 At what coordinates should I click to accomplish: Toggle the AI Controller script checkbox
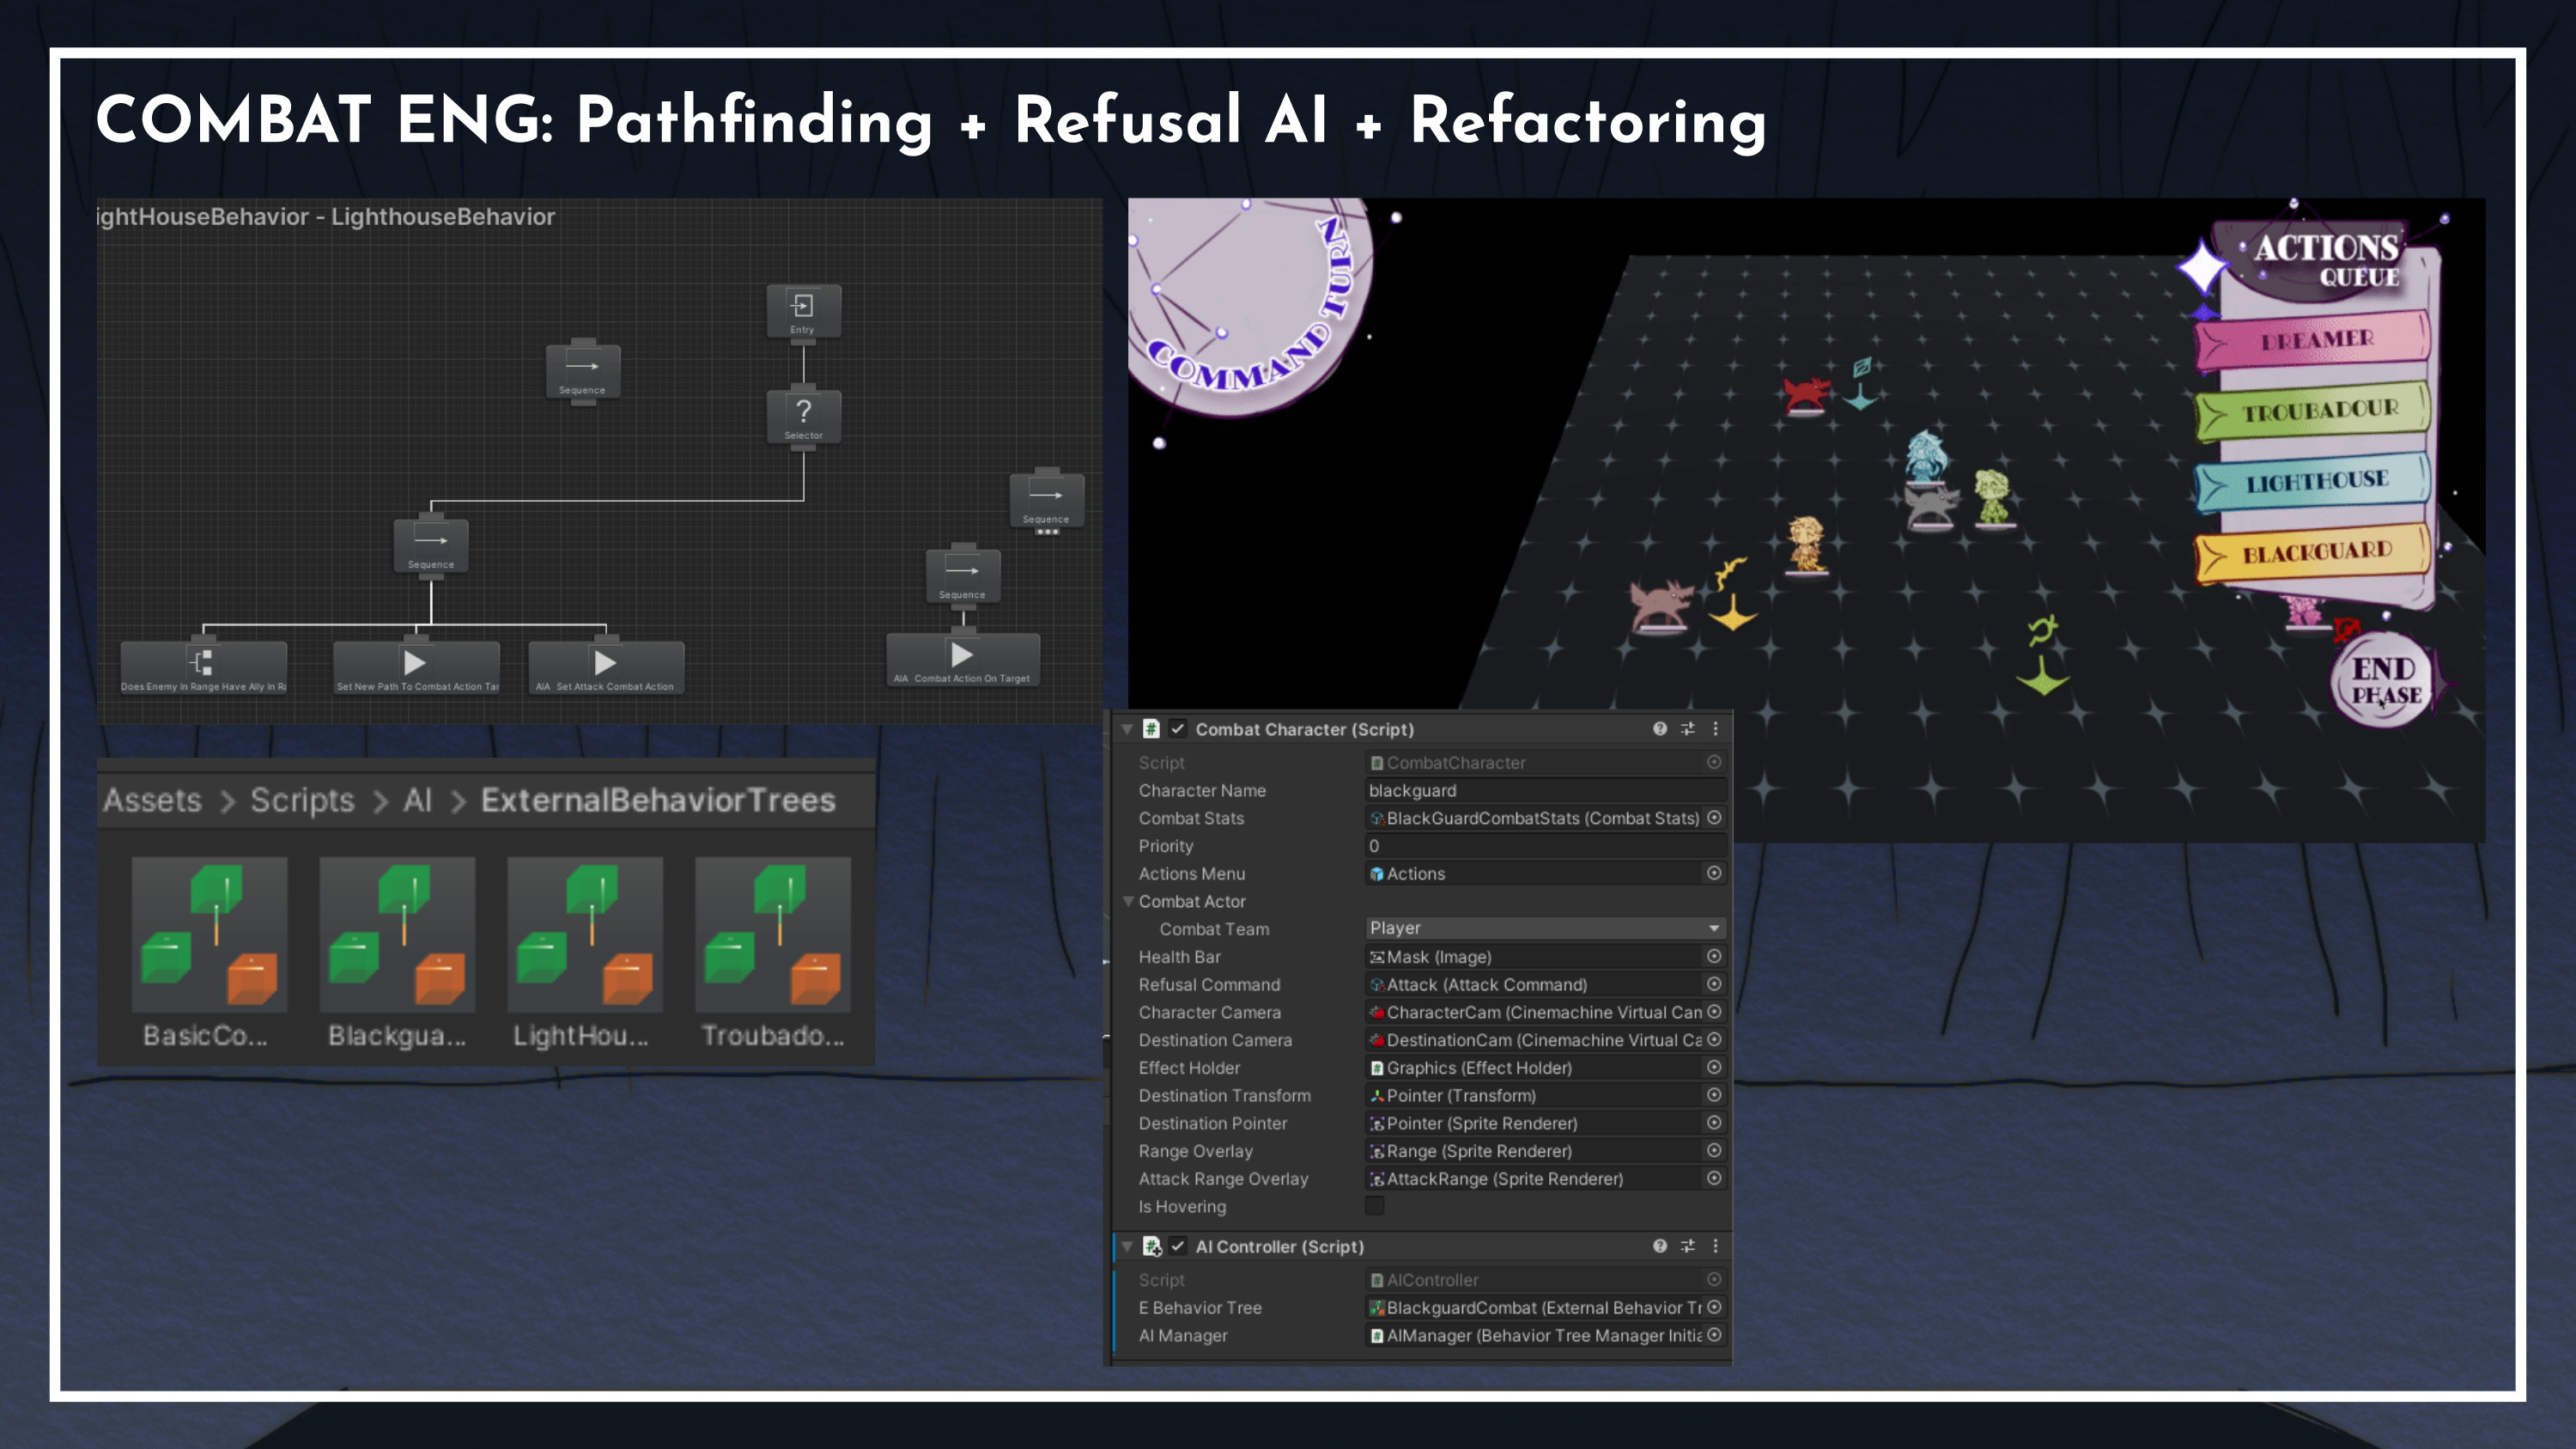click(x=1178, y=1246)
